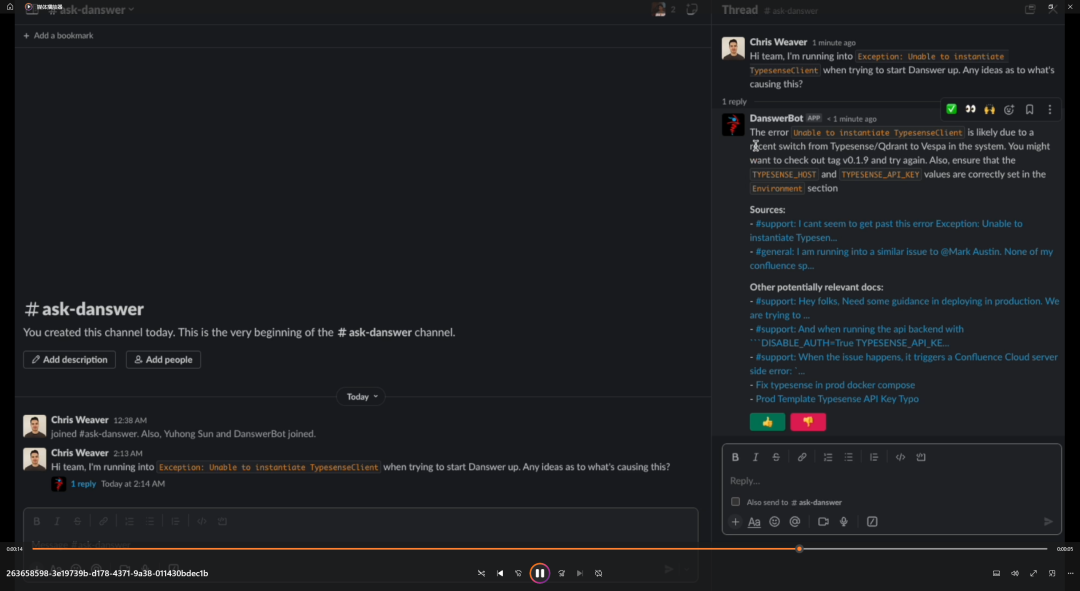The image size is (1080, 591).
Task: Apply ordered list in thread reply
Action: pos(828,457)
